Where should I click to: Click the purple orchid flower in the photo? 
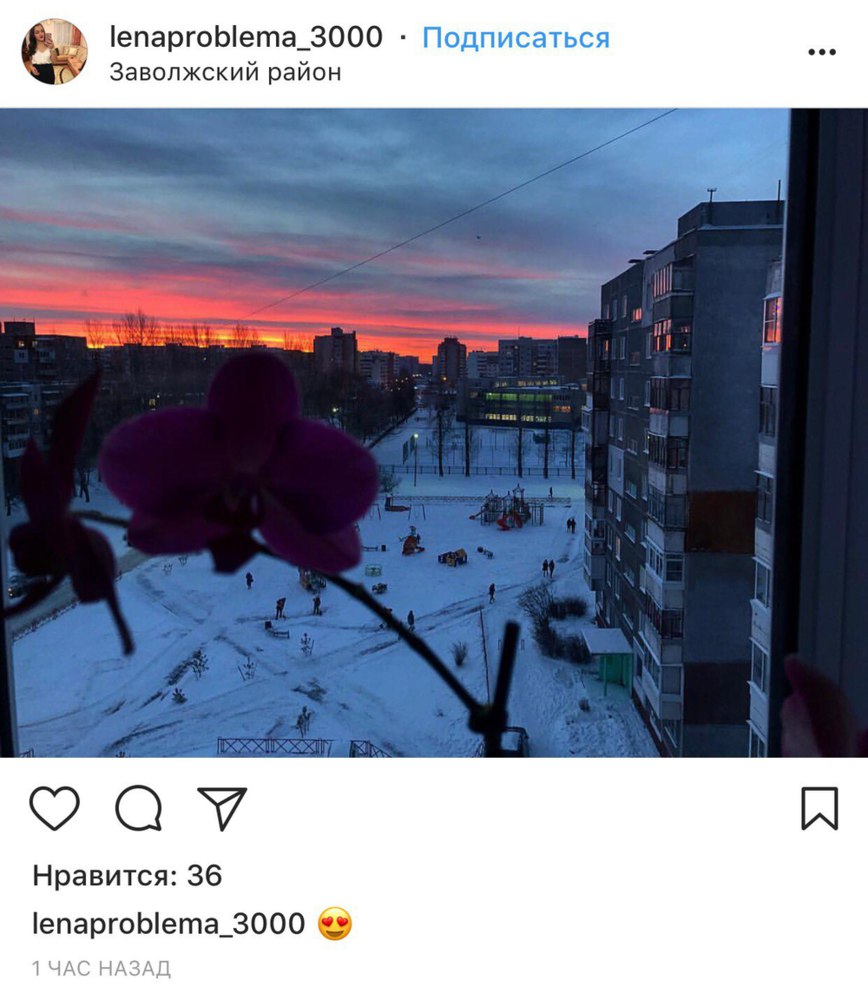coord(239,464)
